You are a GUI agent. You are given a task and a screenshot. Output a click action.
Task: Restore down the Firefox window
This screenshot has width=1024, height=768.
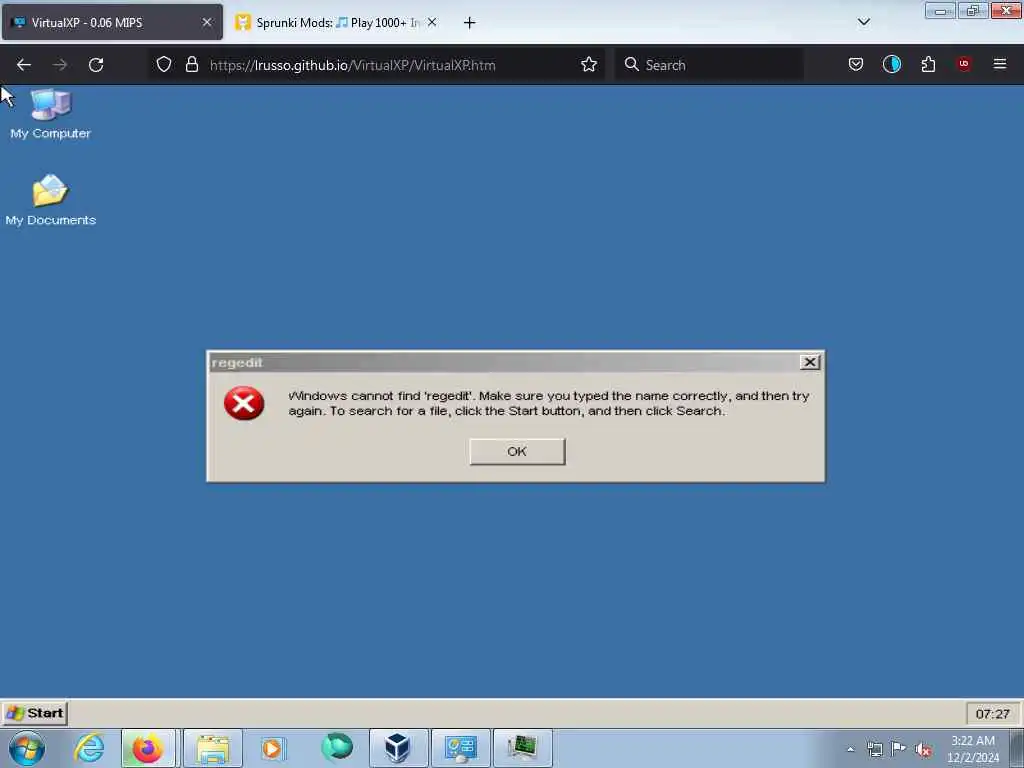click(x=972, y=10)
